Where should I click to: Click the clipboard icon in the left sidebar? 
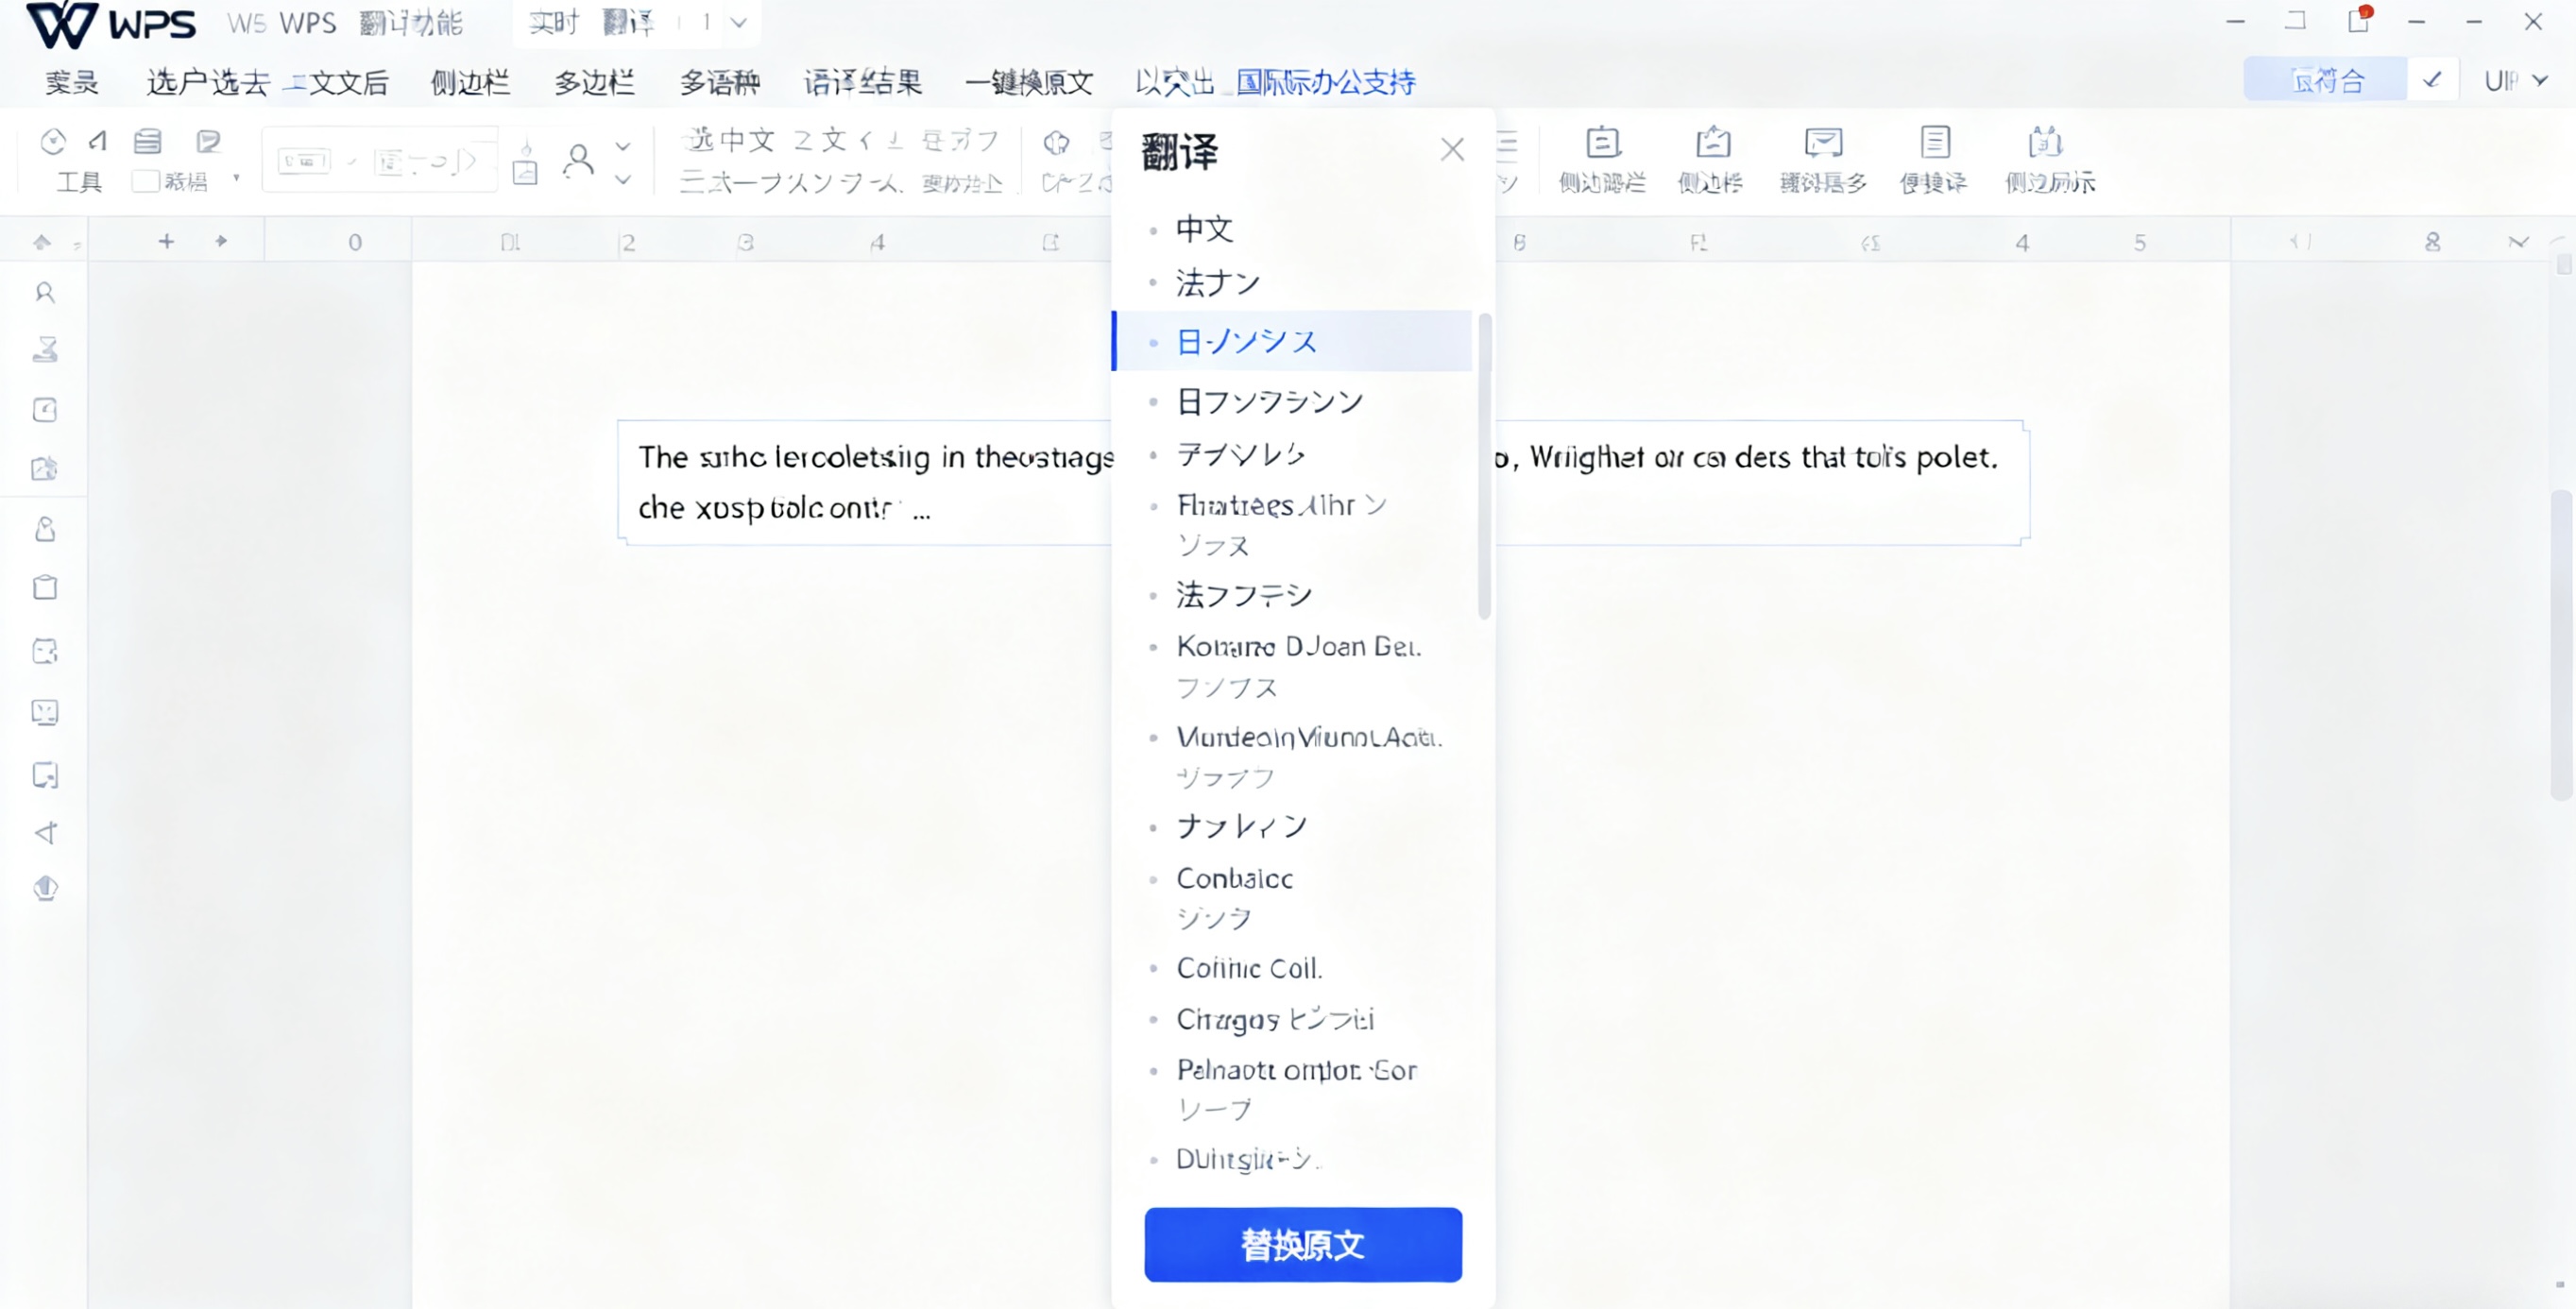coord(44,588)
